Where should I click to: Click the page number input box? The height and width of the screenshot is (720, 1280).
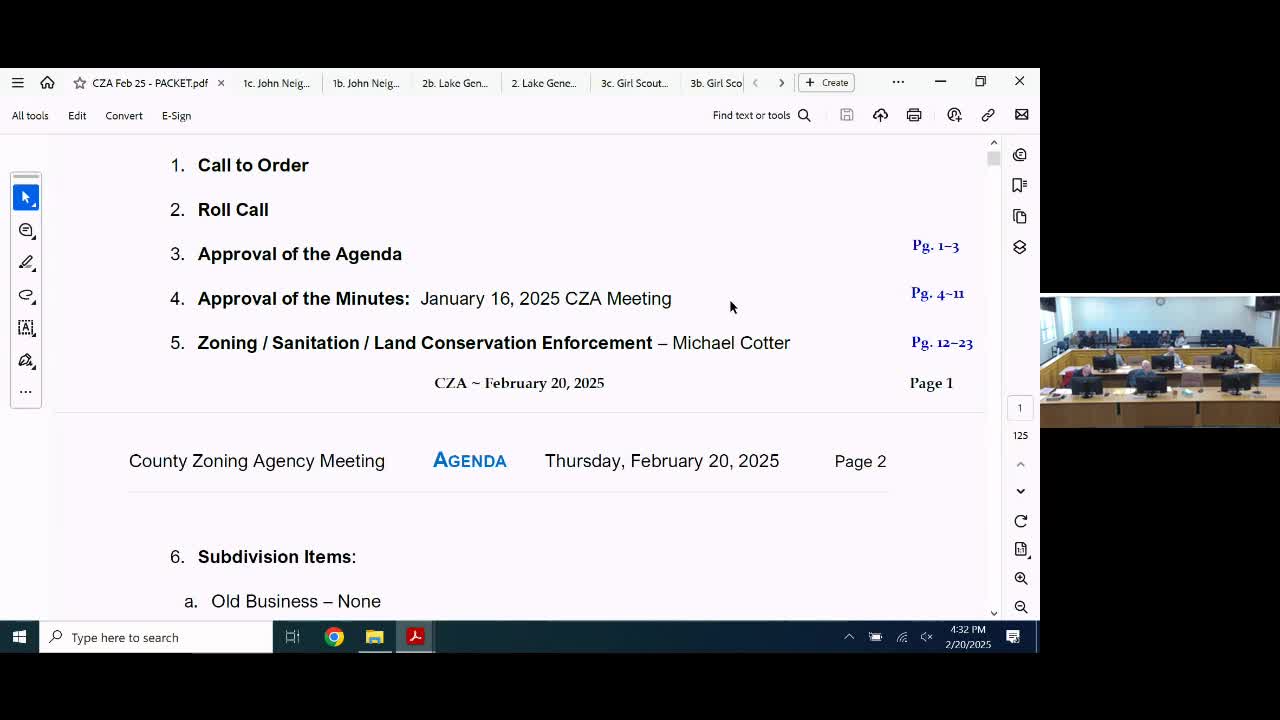point(1020,408)
